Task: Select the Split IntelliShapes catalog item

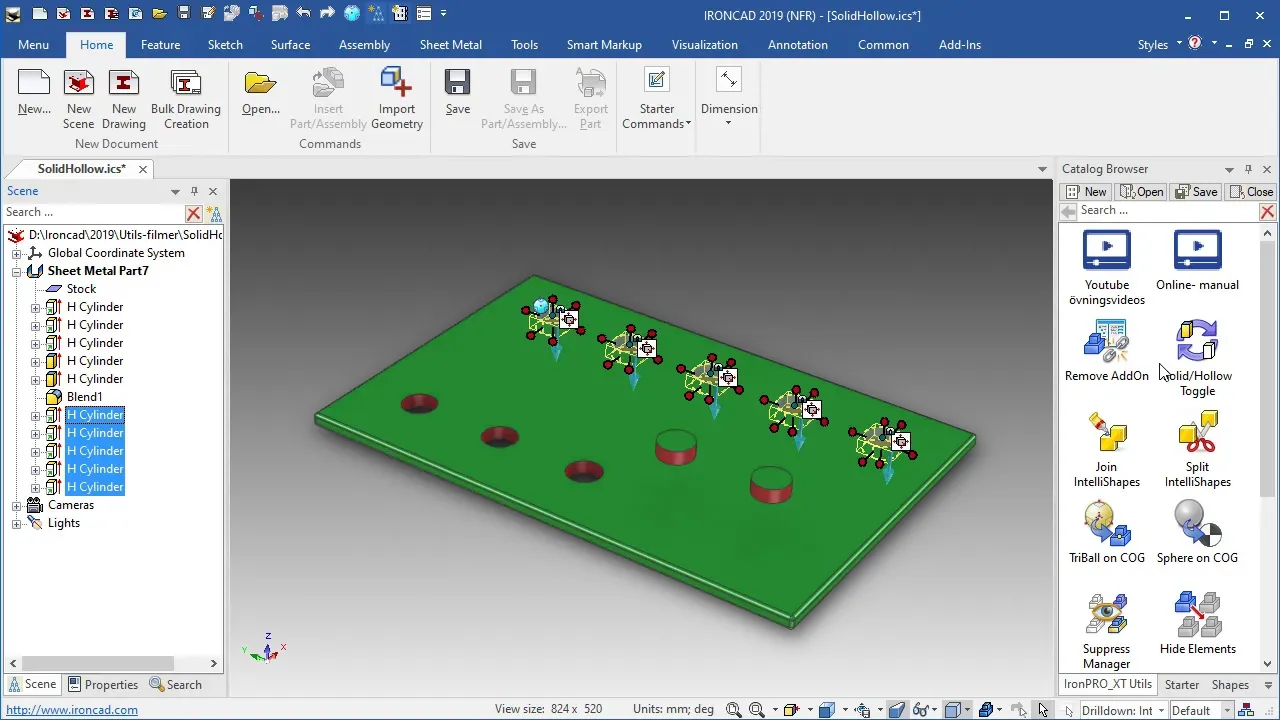Action: [1197, 448]
